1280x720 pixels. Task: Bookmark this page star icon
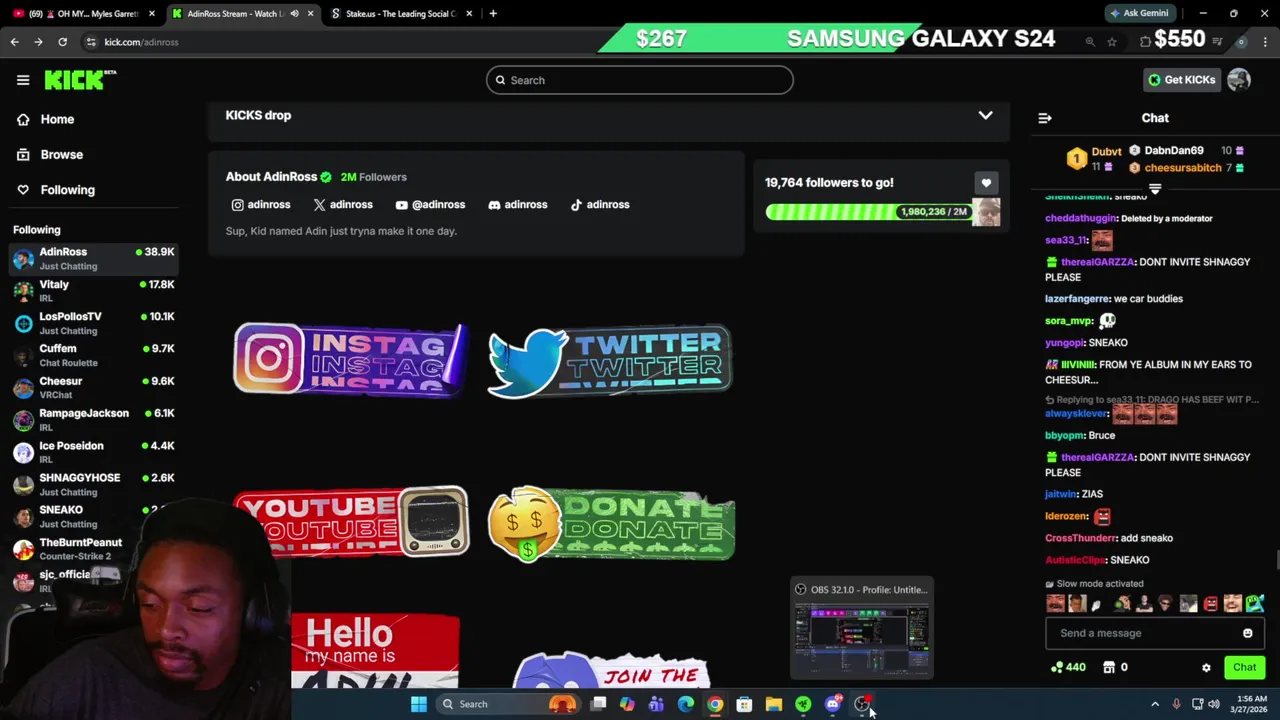[x=1111, y=42]
